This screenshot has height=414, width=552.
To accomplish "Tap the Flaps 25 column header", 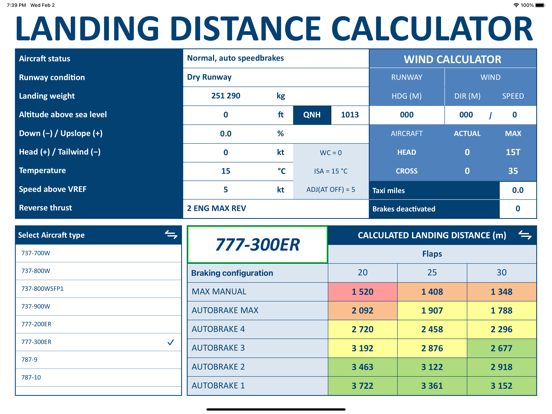I will 432,272.
